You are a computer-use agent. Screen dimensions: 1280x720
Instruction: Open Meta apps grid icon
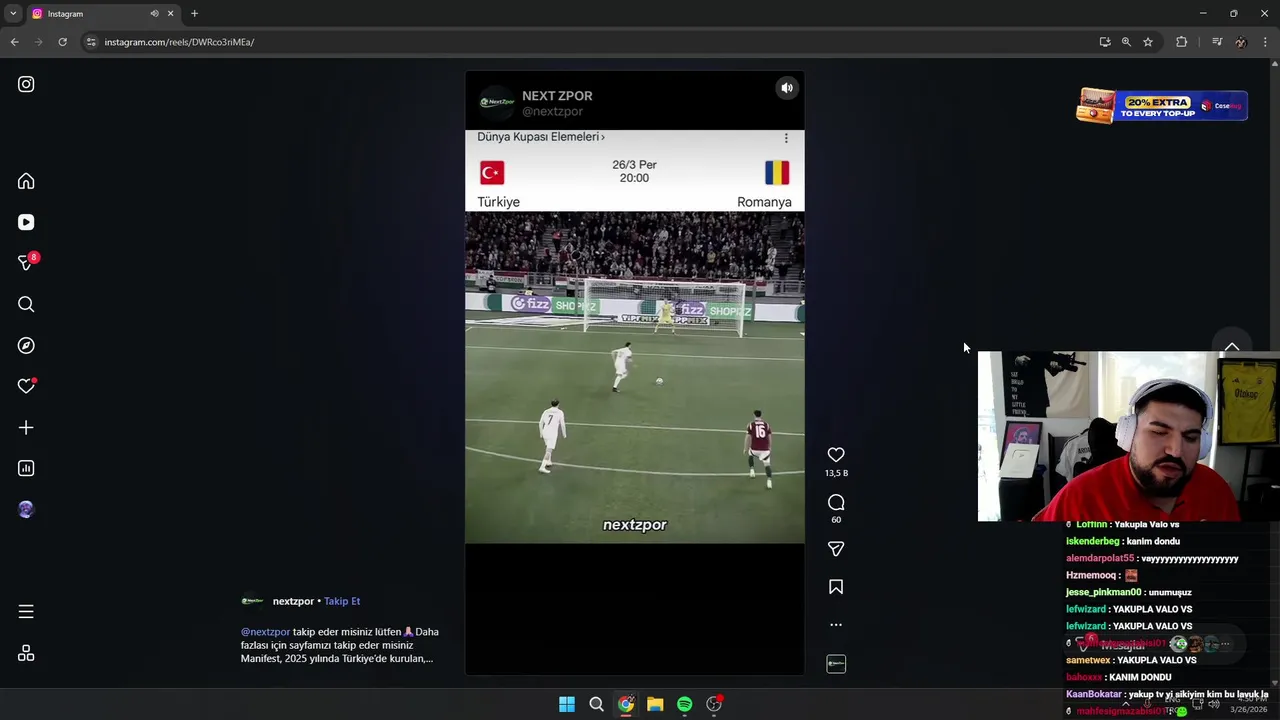(x=26, y=653)
